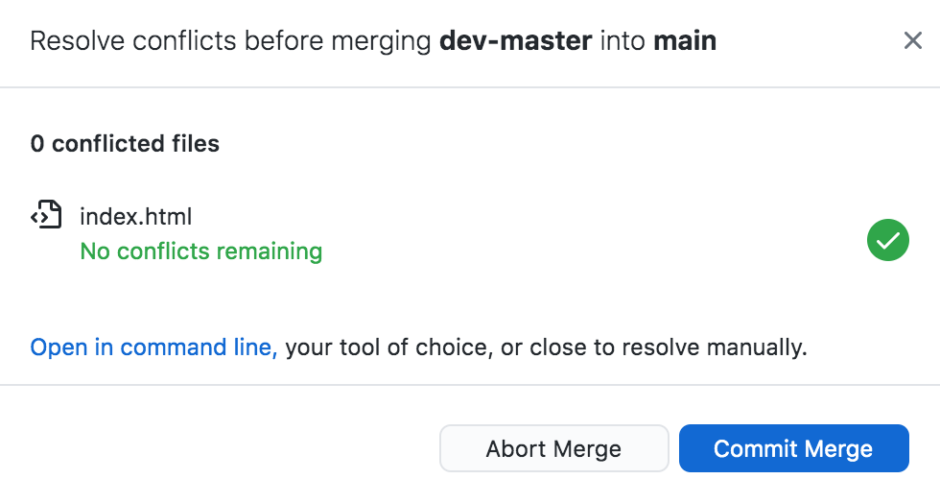This screenshot has width=940, height=503.
Task: Close the resolve conflicts dialog
Action: (912, 41)
